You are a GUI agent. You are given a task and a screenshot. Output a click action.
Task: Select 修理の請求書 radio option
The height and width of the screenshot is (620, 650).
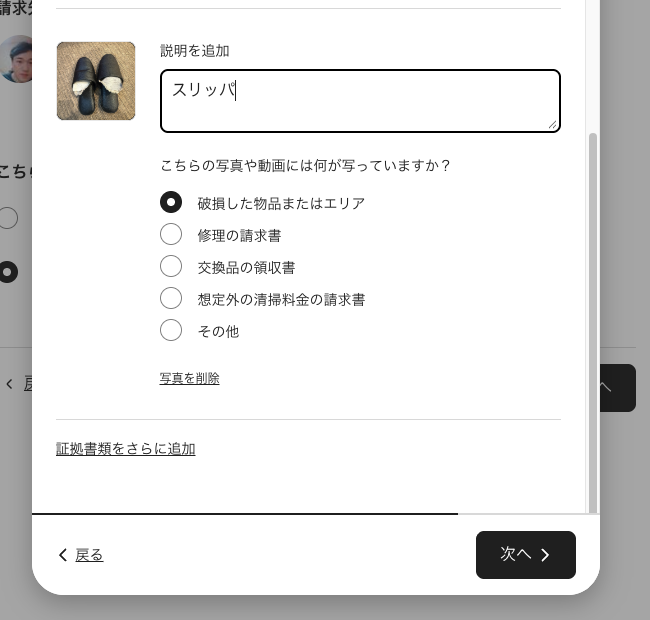point(171,235)
